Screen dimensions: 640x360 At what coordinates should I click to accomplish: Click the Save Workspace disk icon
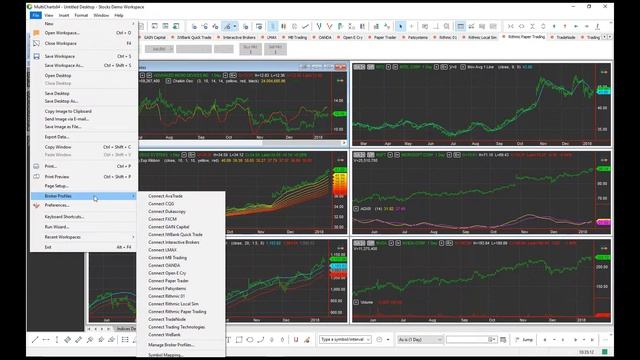coord(36,56)
